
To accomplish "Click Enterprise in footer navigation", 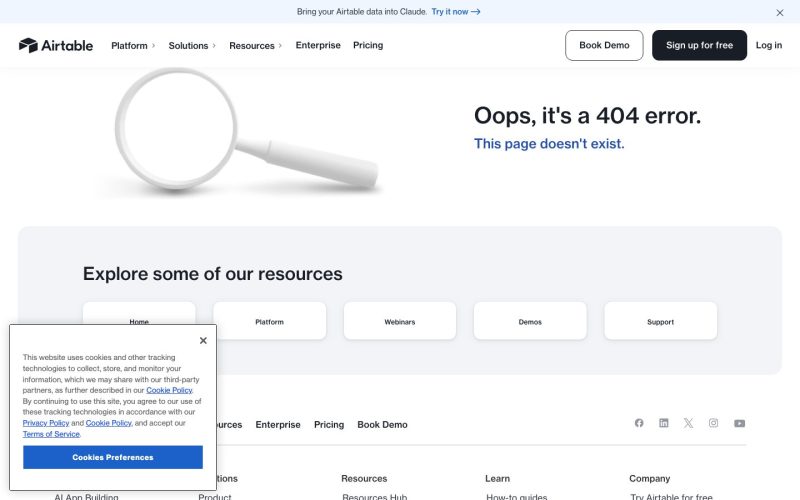I will (278, 424).
